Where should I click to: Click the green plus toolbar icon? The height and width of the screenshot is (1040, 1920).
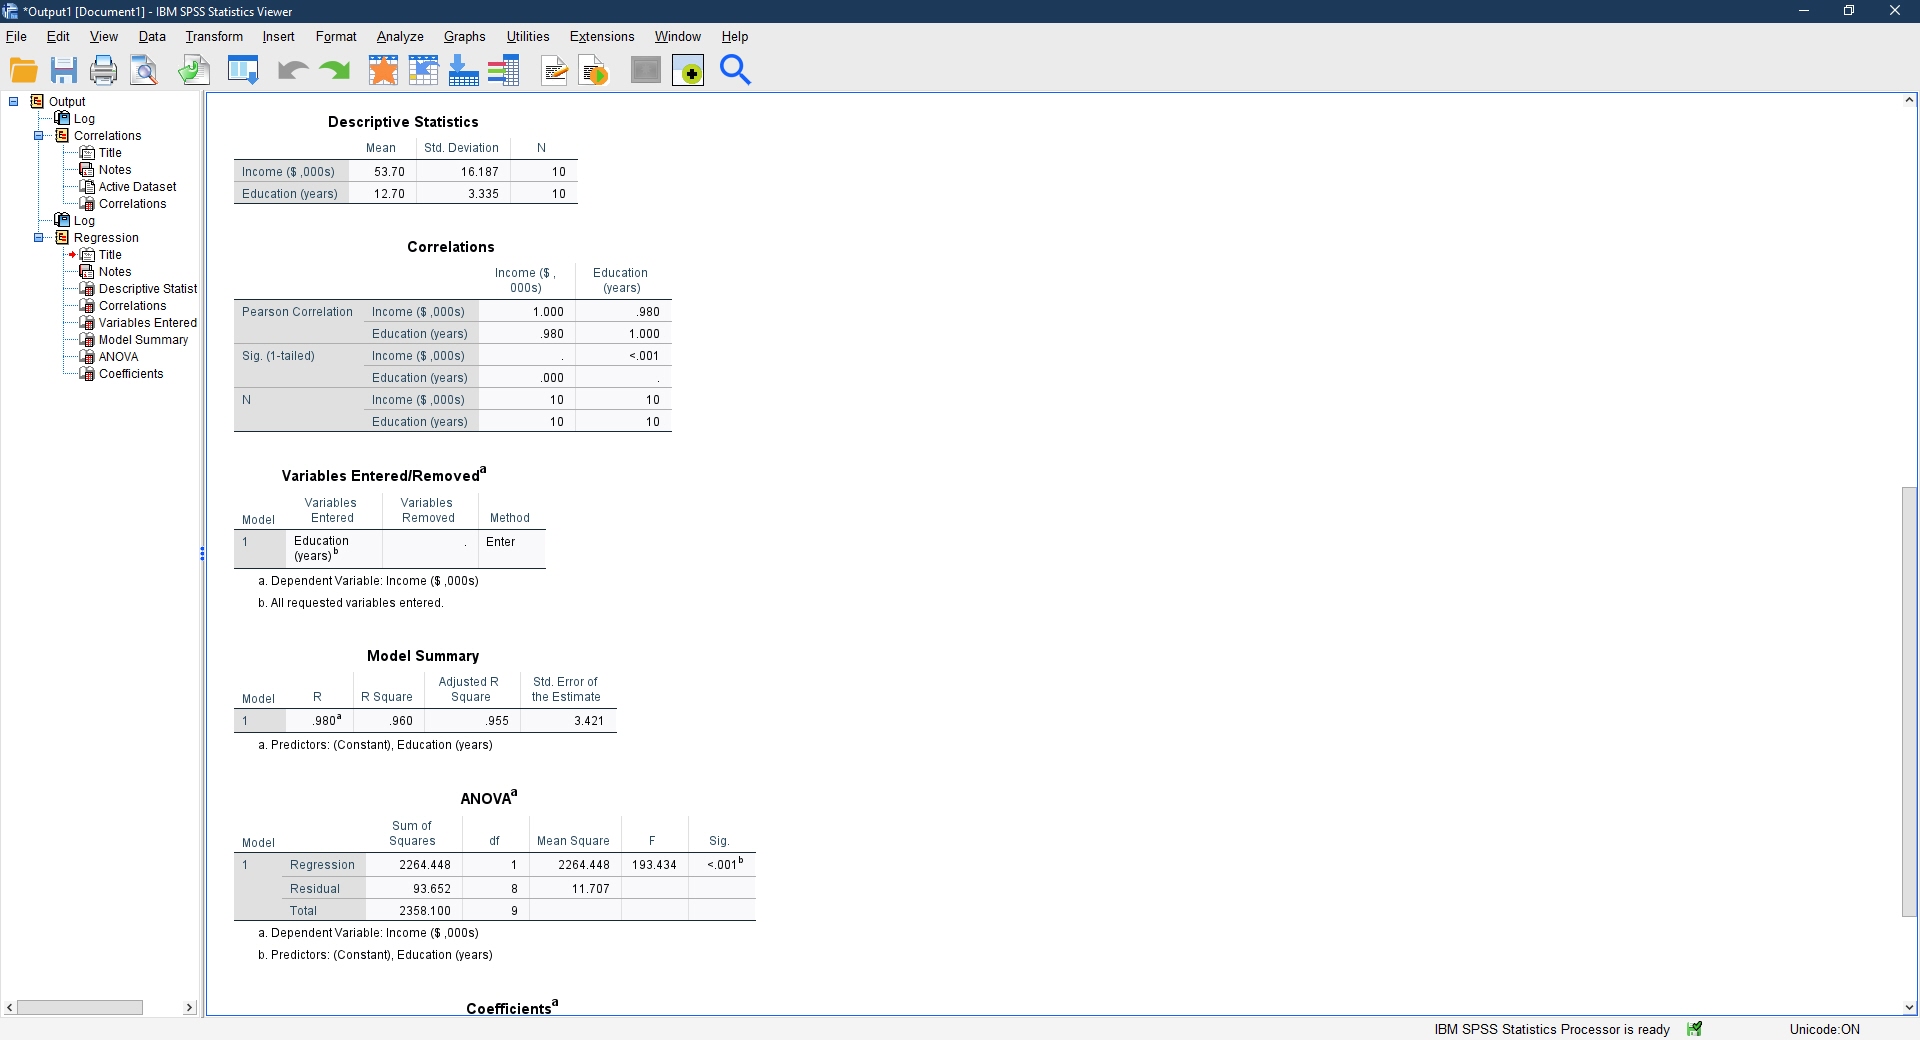[x=688, y=71]
